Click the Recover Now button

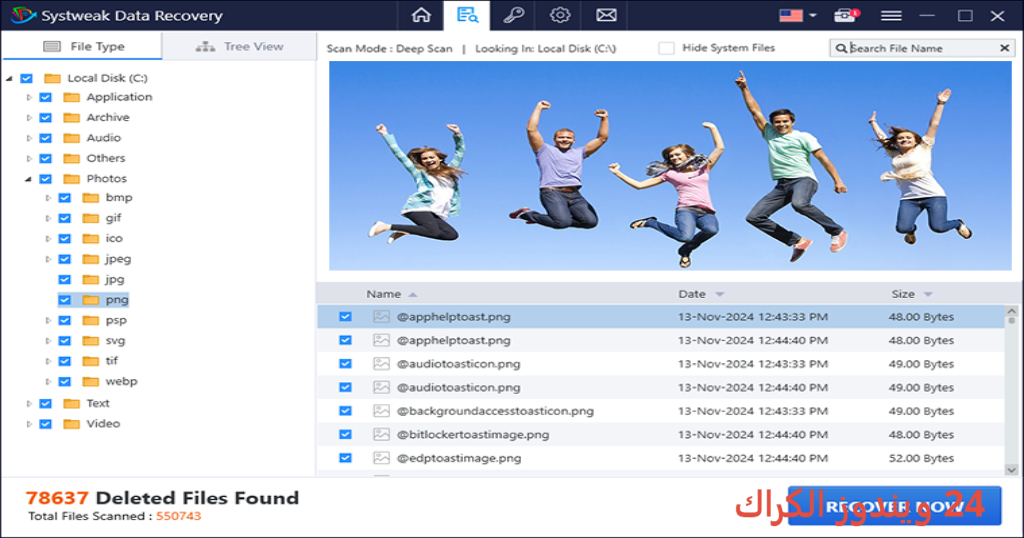point(894,506)
